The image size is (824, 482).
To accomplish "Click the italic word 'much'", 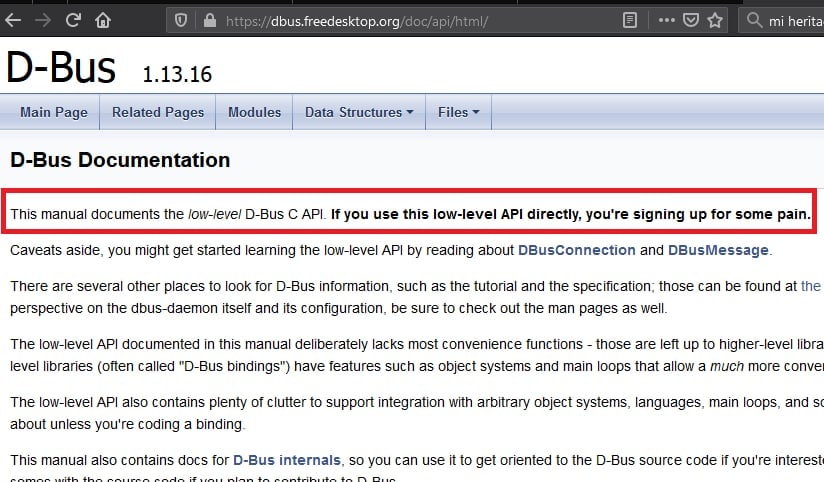I will coord(727,366).
